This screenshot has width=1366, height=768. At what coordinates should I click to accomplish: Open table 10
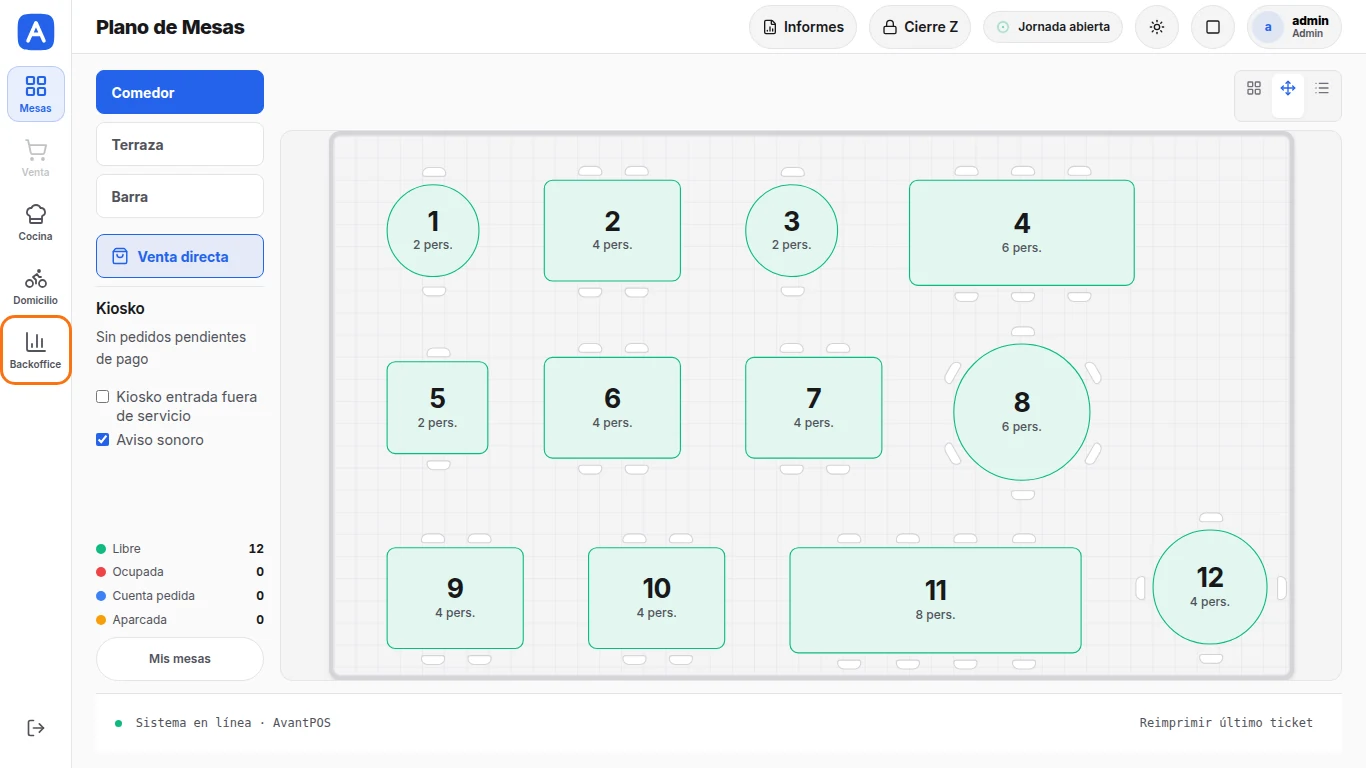[656, 598]
